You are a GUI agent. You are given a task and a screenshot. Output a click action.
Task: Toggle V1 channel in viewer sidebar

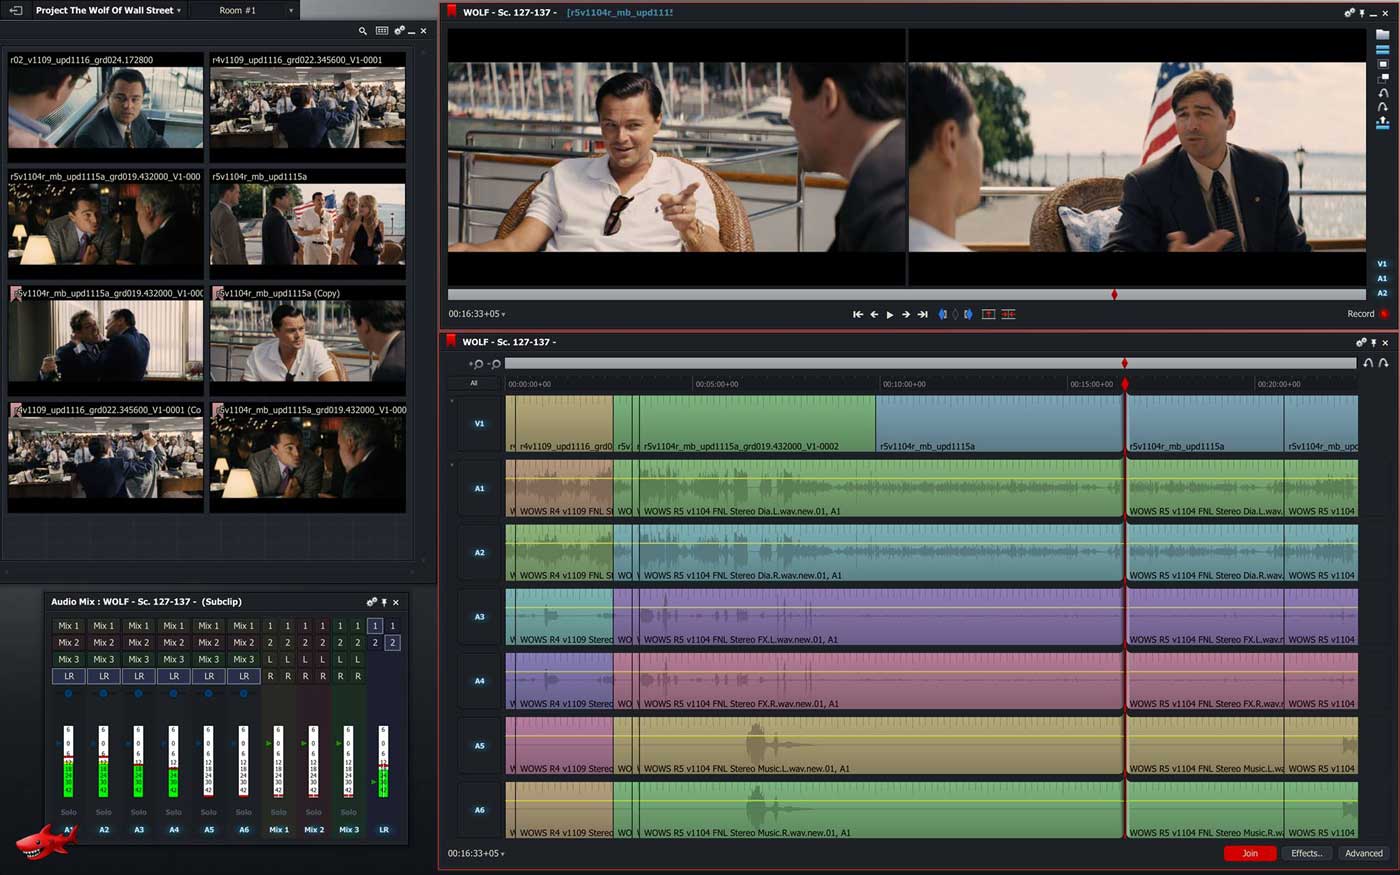(1382, 264)
